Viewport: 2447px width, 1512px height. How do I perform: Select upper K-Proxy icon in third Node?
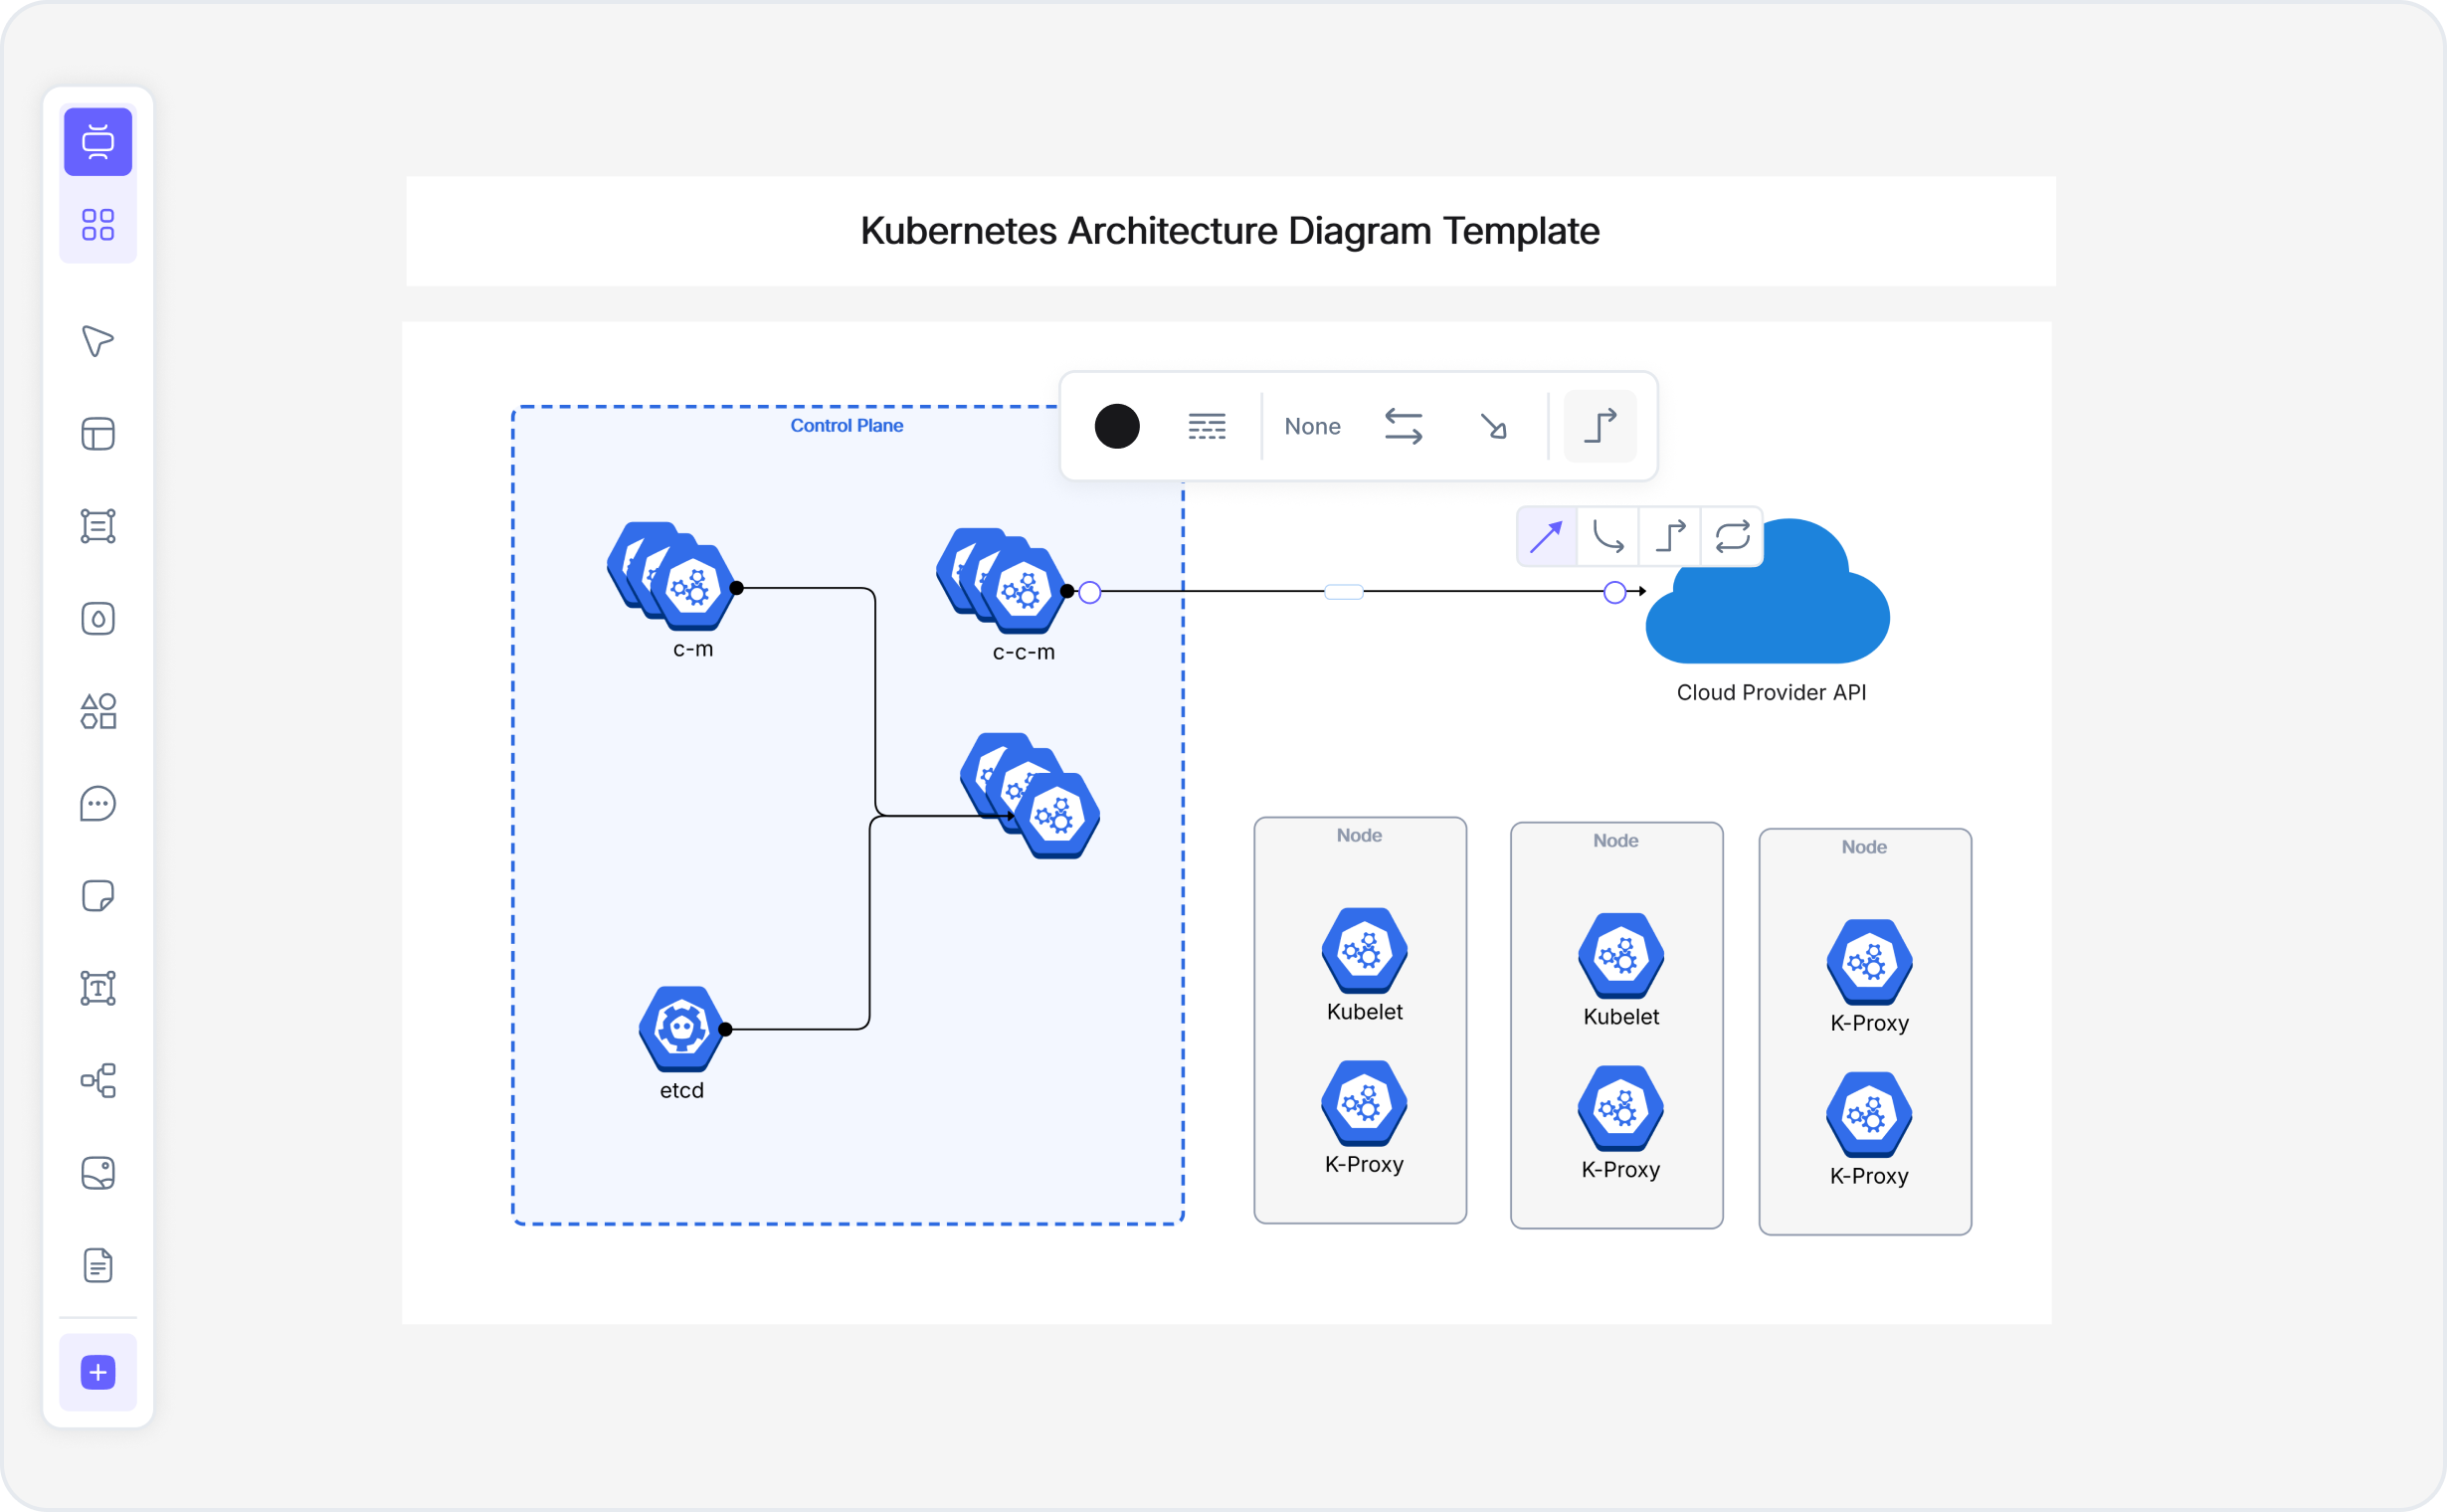point(1869,962)
